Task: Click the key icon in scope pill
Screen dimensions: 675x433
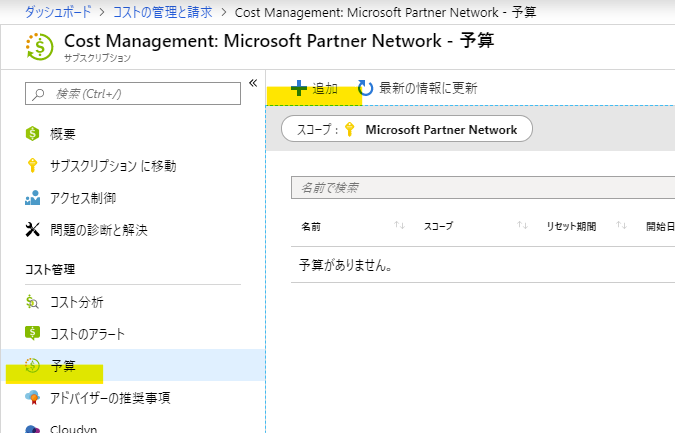Action: coord(350,129)
